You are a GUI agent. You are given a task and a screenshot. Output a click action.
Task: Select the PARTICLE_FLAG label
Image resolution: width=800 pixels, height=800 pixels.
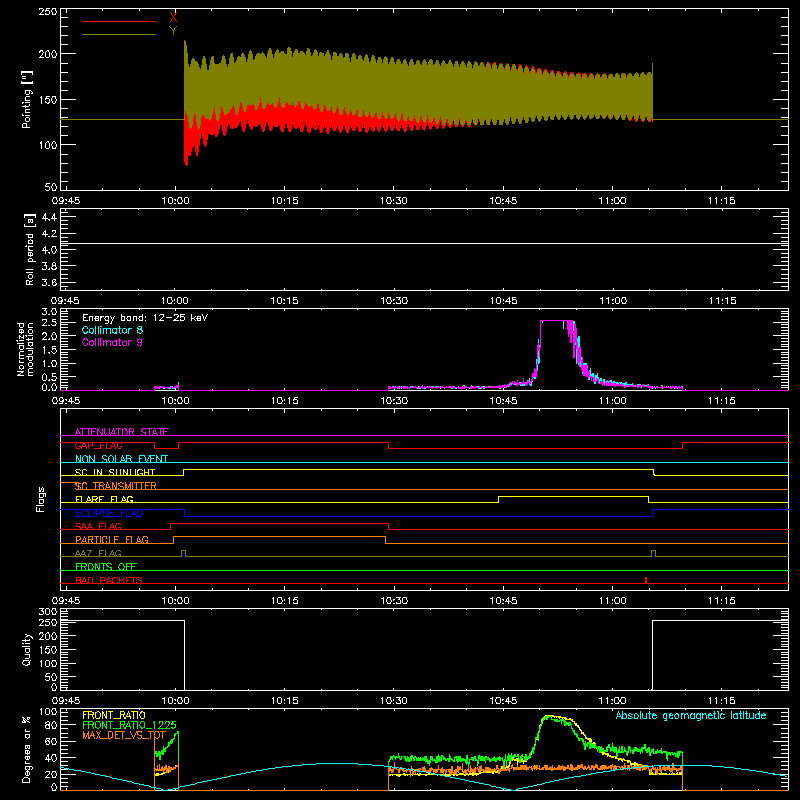112,539
